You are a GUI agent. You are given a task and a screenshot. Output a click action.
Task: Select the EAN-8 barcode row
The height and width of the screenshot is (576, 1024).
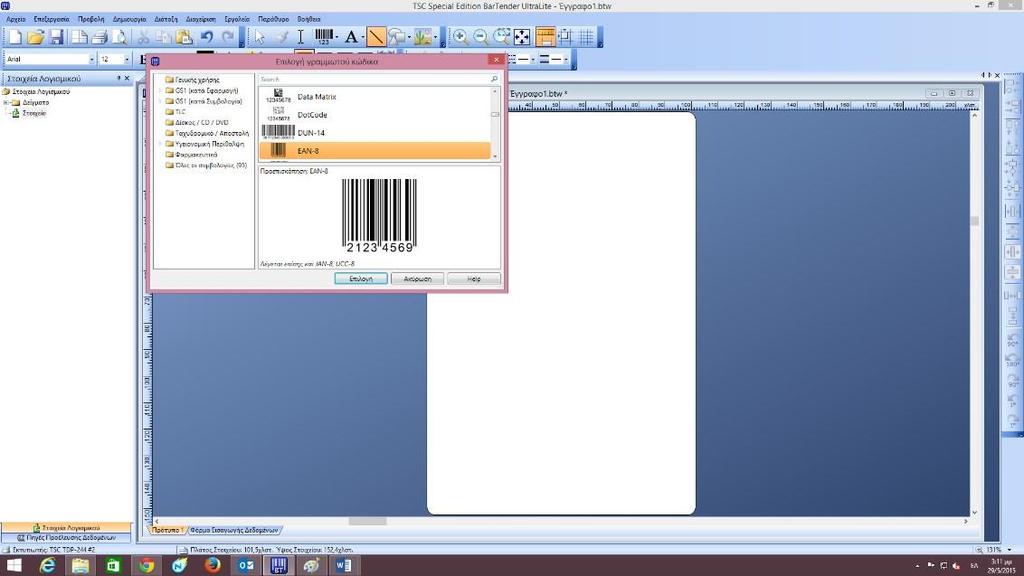(x=375, y=151)
